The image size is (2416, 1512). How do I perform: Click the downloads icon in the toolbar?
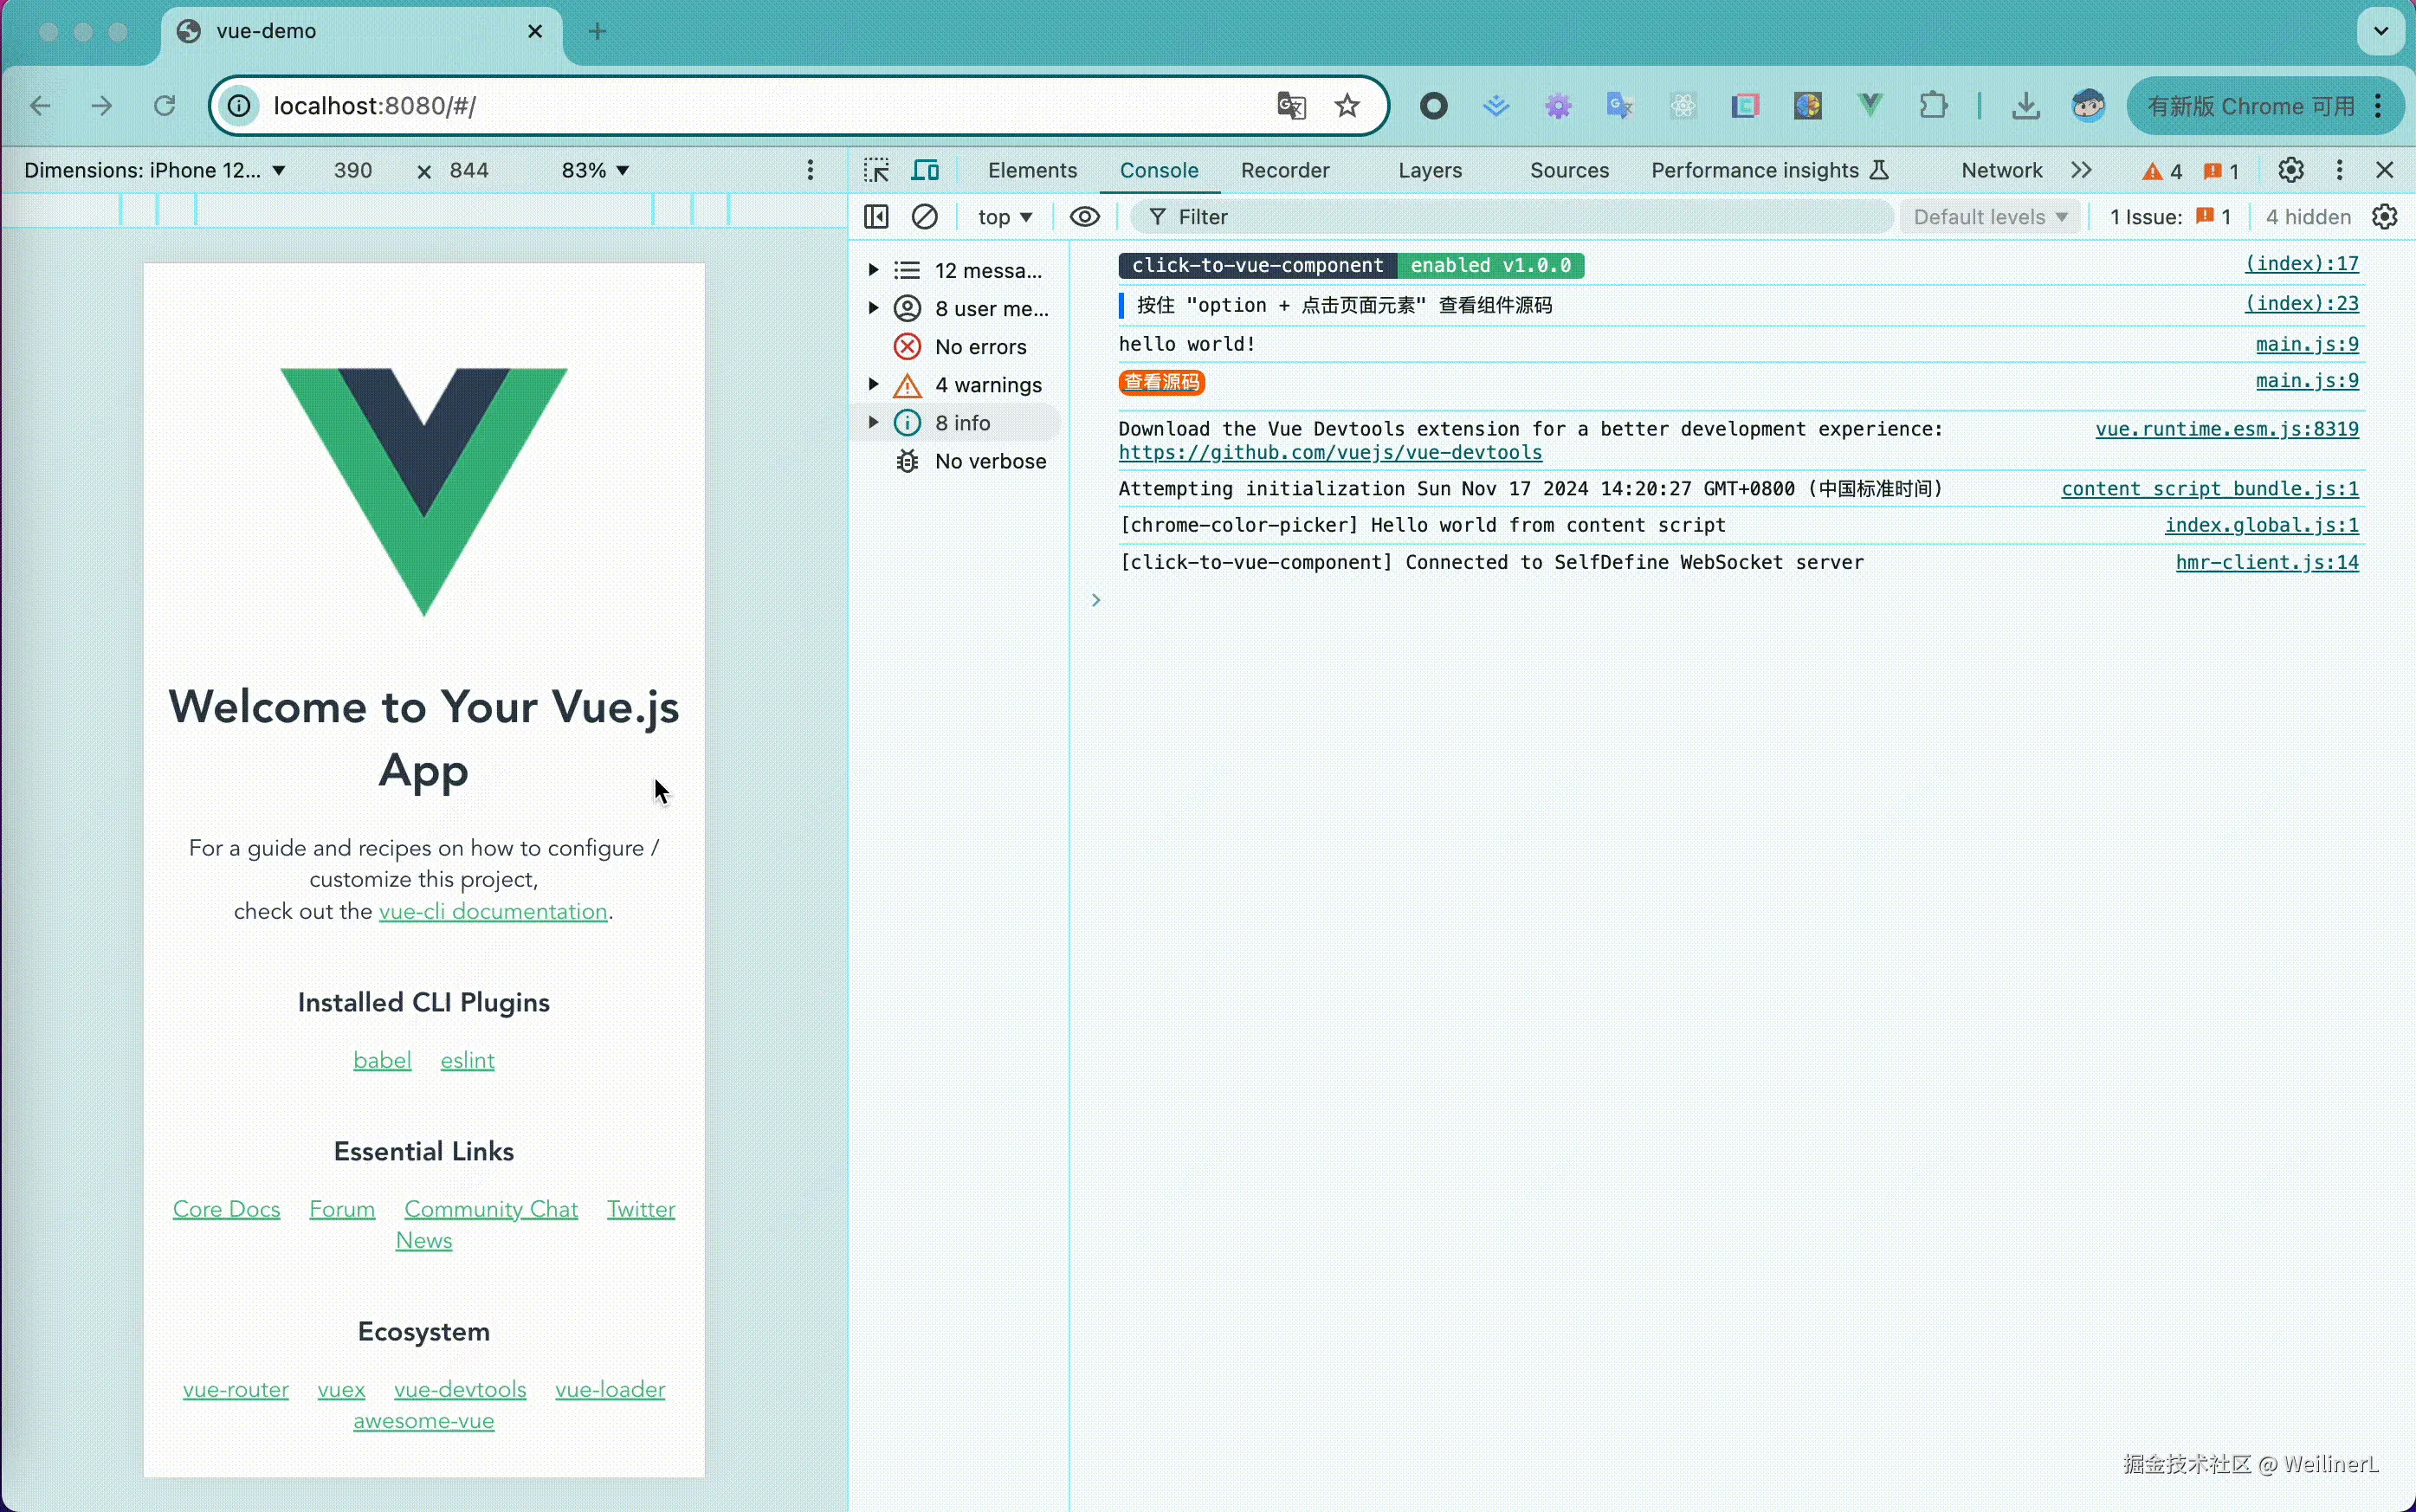click(x=2025, y=106)
